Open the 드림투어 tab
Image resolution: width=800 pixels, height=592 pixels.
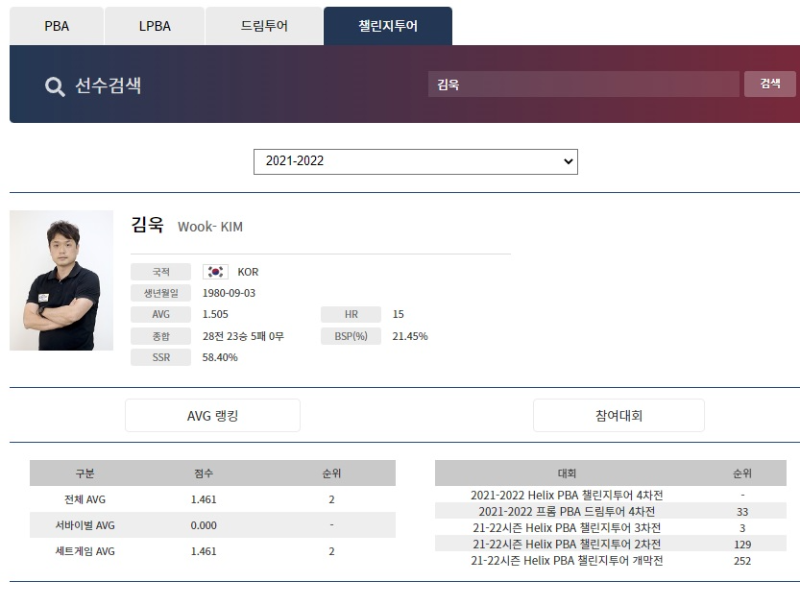263,25
